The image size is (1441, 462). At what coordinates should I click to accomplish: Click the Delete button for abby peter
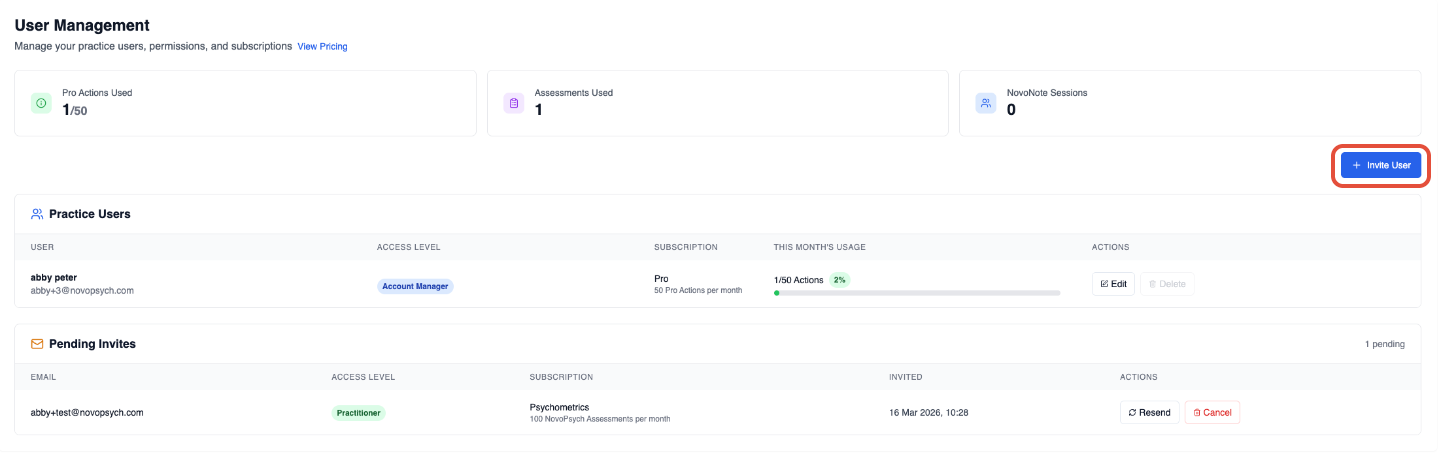pyautogui.click(x=1167, y=284)
